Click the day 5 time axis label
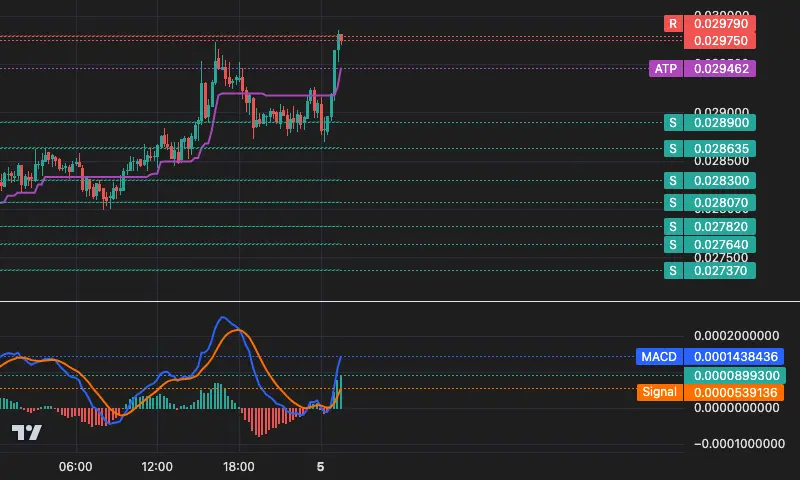Image resolution: width=800 pixels, height=480 pixels. (x=320, y=467)
